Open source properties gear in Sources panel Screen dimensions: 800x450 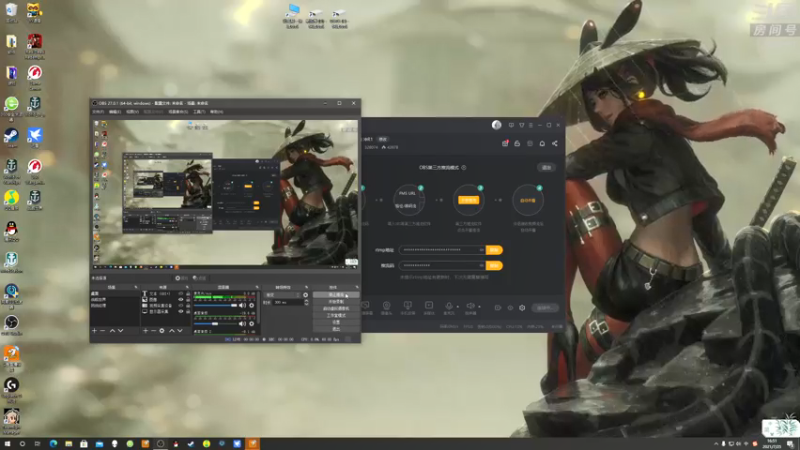(162, 331)
